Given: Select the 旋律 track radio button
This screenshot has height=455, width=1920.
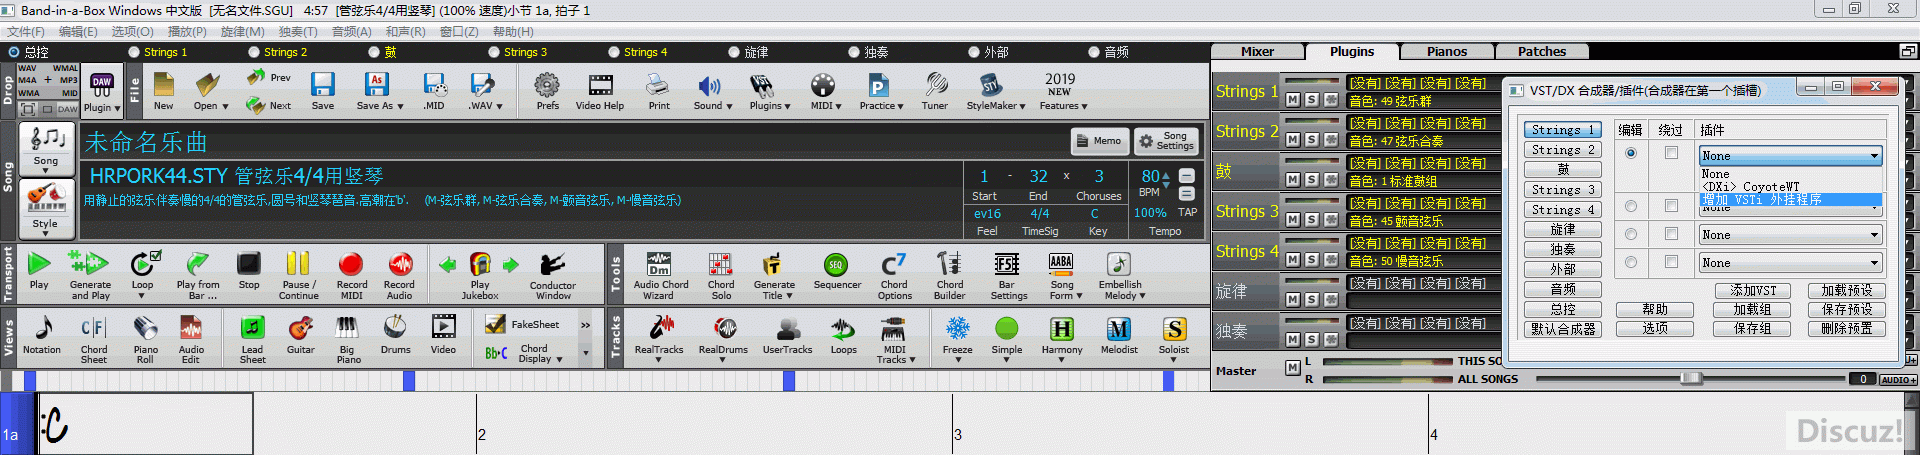Looking at the screenshot, I should (734, 52).
